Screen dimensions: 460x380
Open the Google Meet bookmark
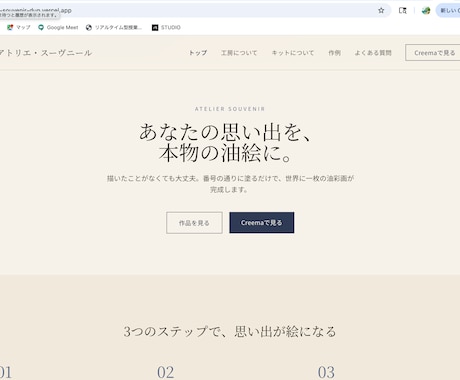[58, 28]
